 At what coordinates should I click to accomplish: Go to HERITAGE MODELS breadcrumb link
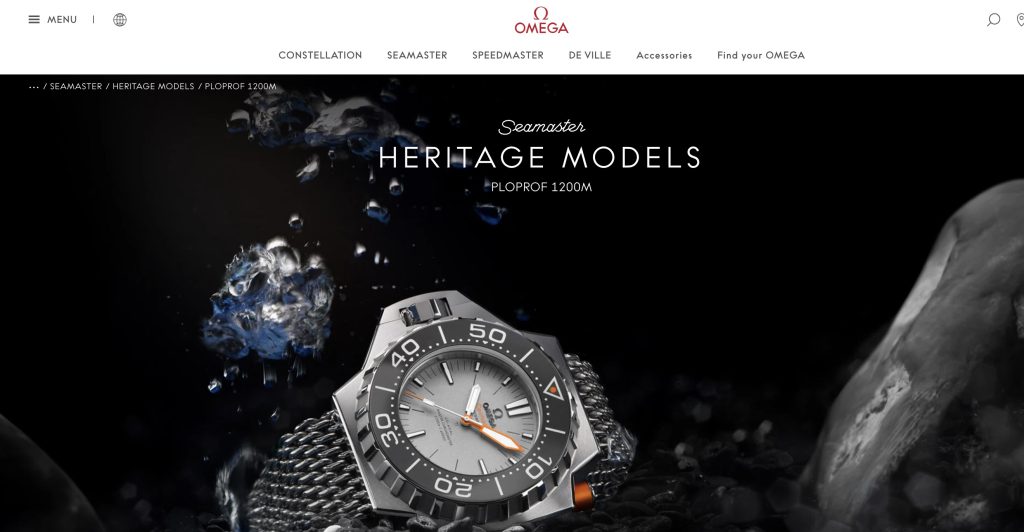point(153,86)
